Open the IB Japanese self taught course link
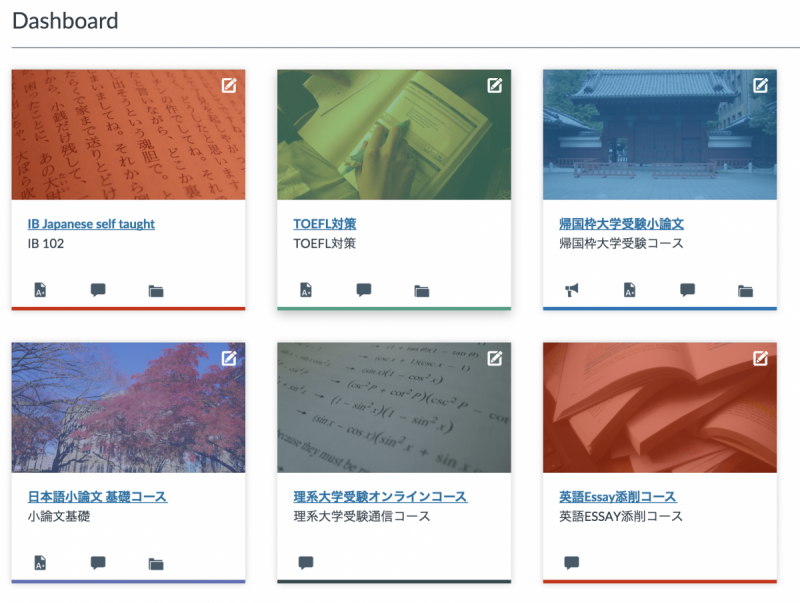Image resolution: width=800 pixels, height=603 pixels. pyautogui.click(x=91, y=224)
